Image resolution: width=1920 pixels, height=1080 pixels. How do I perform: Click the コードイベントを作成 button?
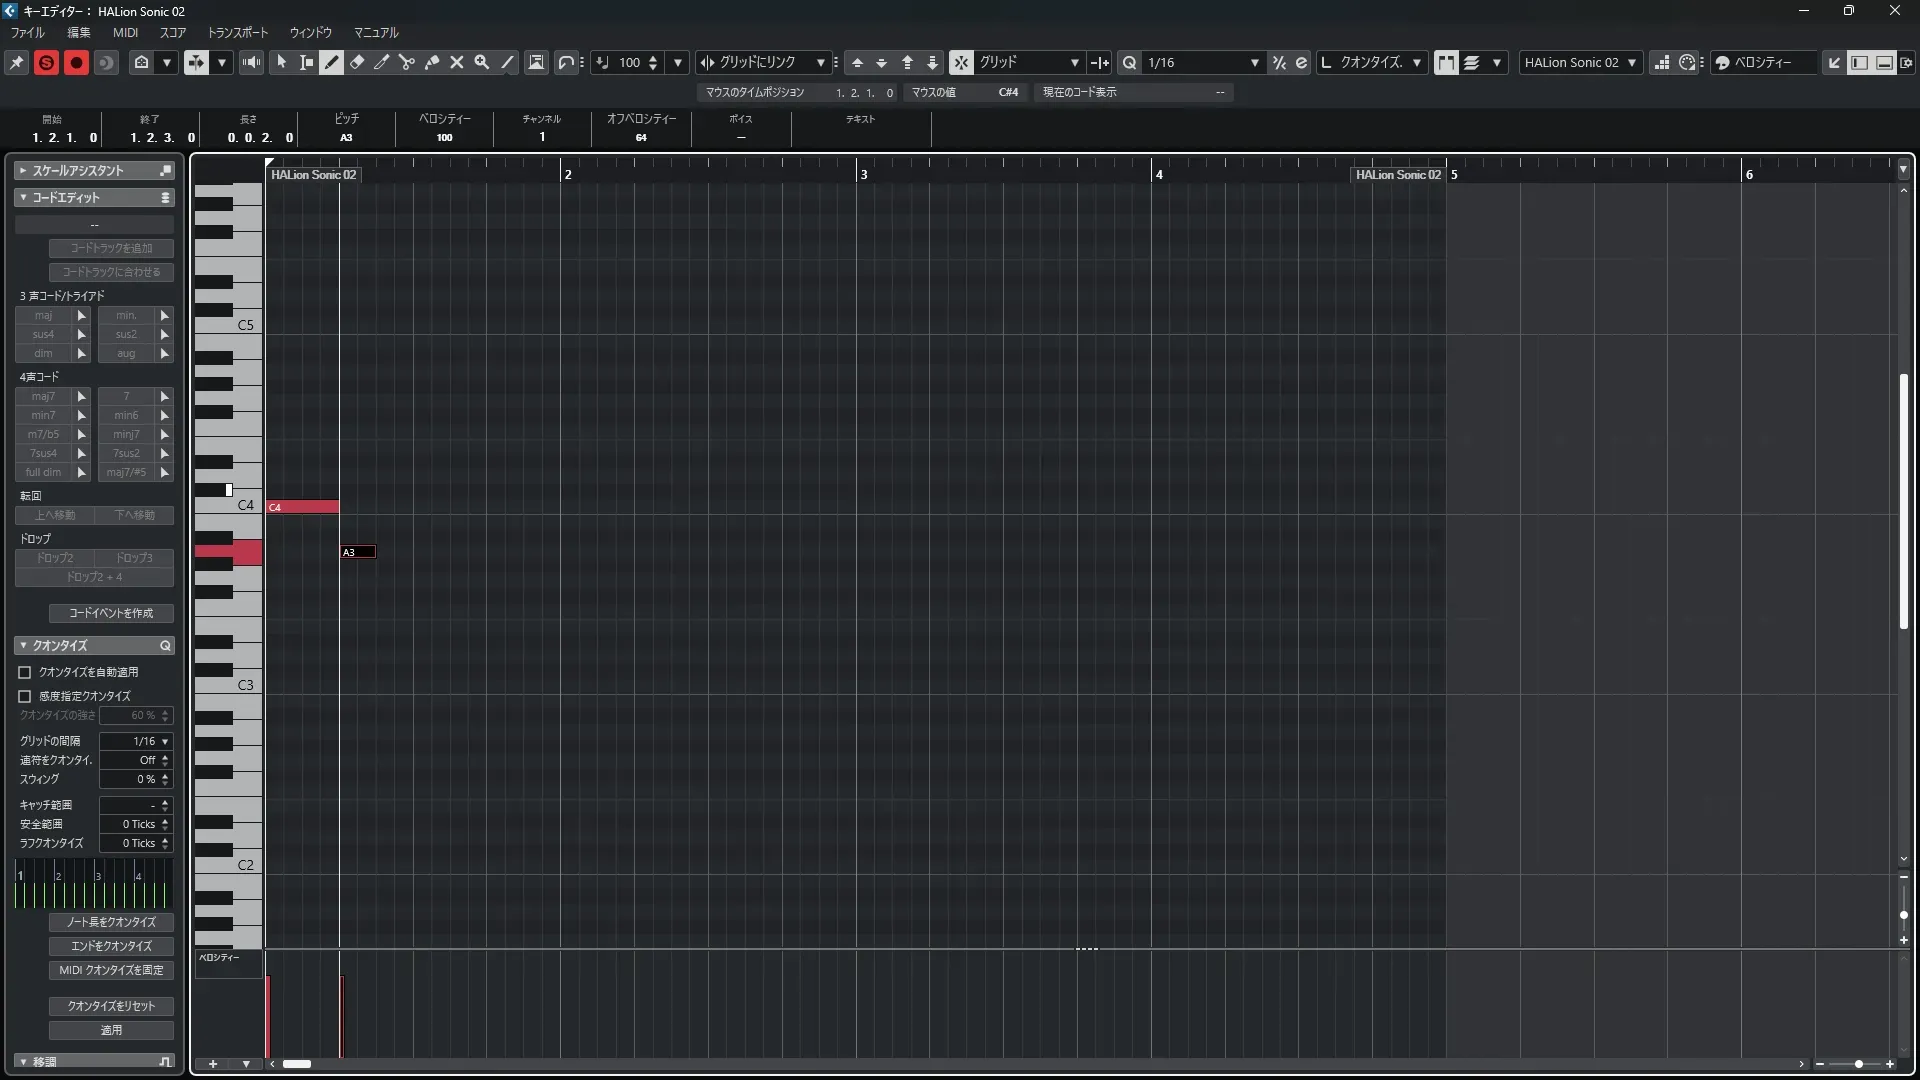[x=111, y=613]
